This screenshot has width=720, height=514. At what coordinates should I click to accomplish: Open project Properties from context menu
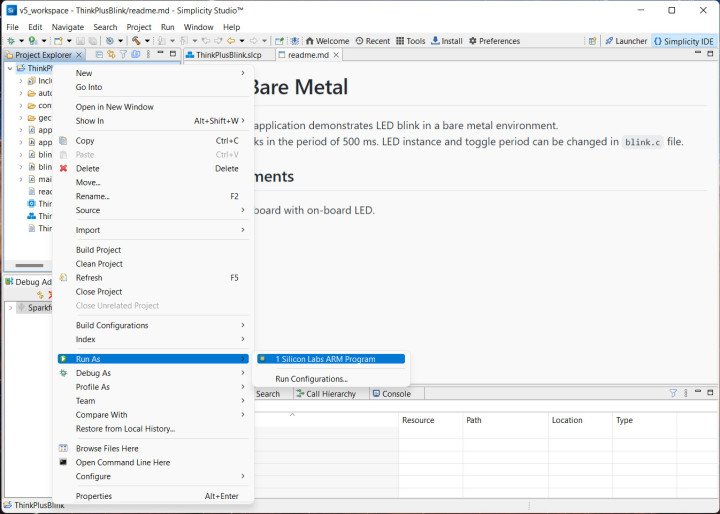point(153,496)
